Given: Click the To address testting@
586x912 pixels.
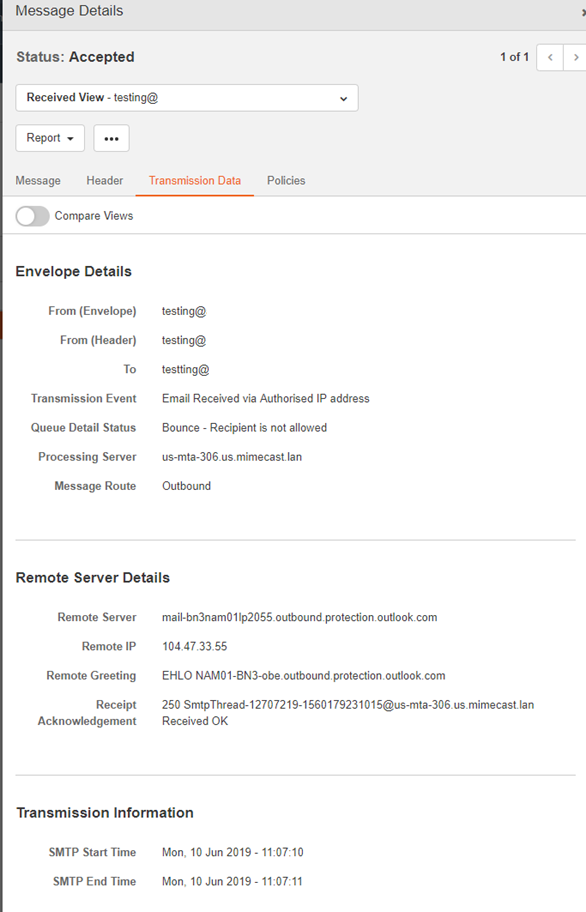Looking at the screenshot, I should (185, 370).
